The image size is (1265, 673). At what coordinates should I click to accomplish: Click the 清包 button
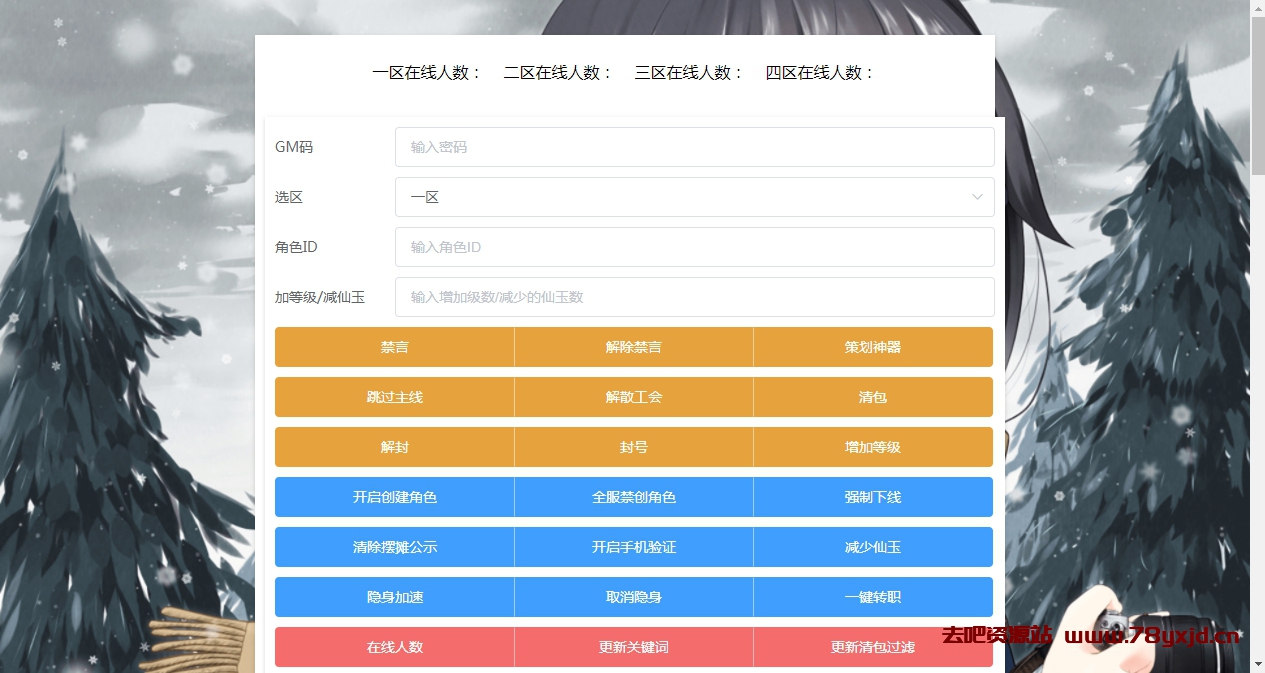(x=873, y=397)
